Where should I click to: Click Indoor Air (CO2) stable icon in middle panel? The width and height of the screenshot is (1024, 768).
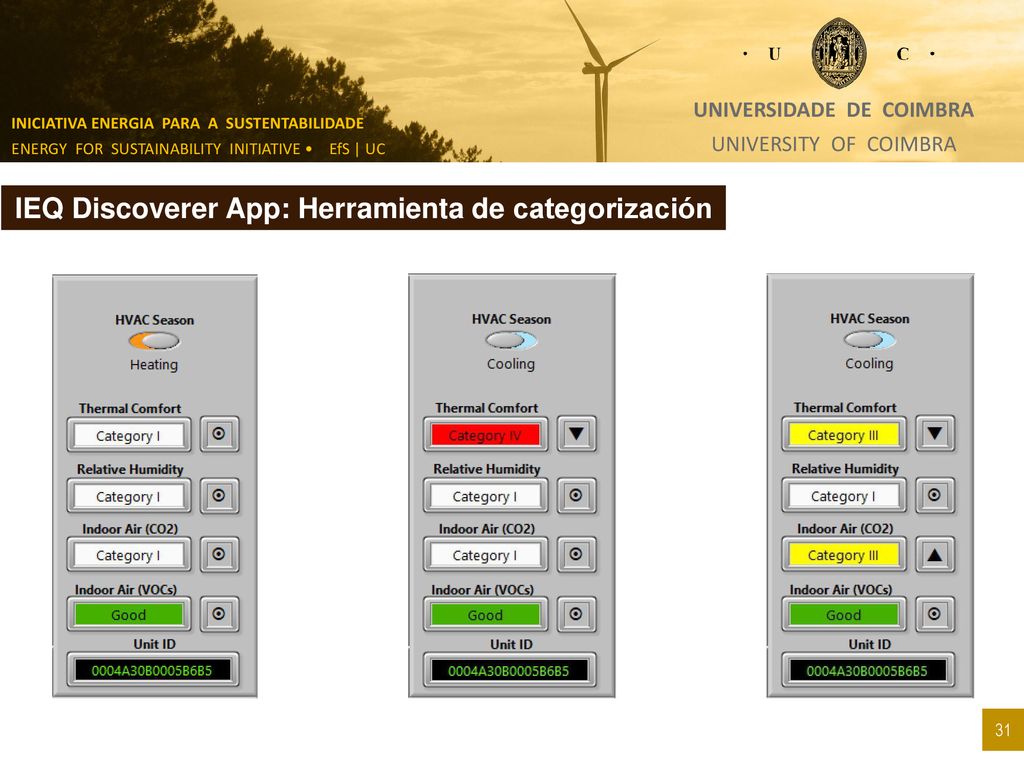pyautogui.click(x=576, y=554)
